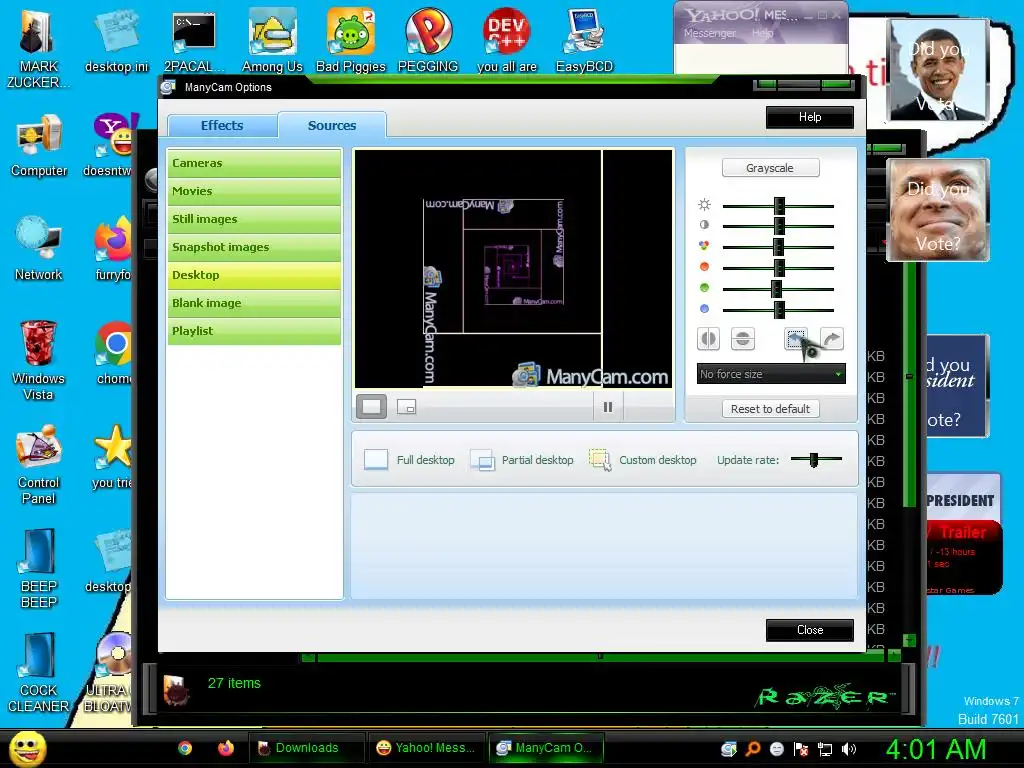Select Cameras in the source list
This screenshot has width=1024, height=768.
coord(254,163)
